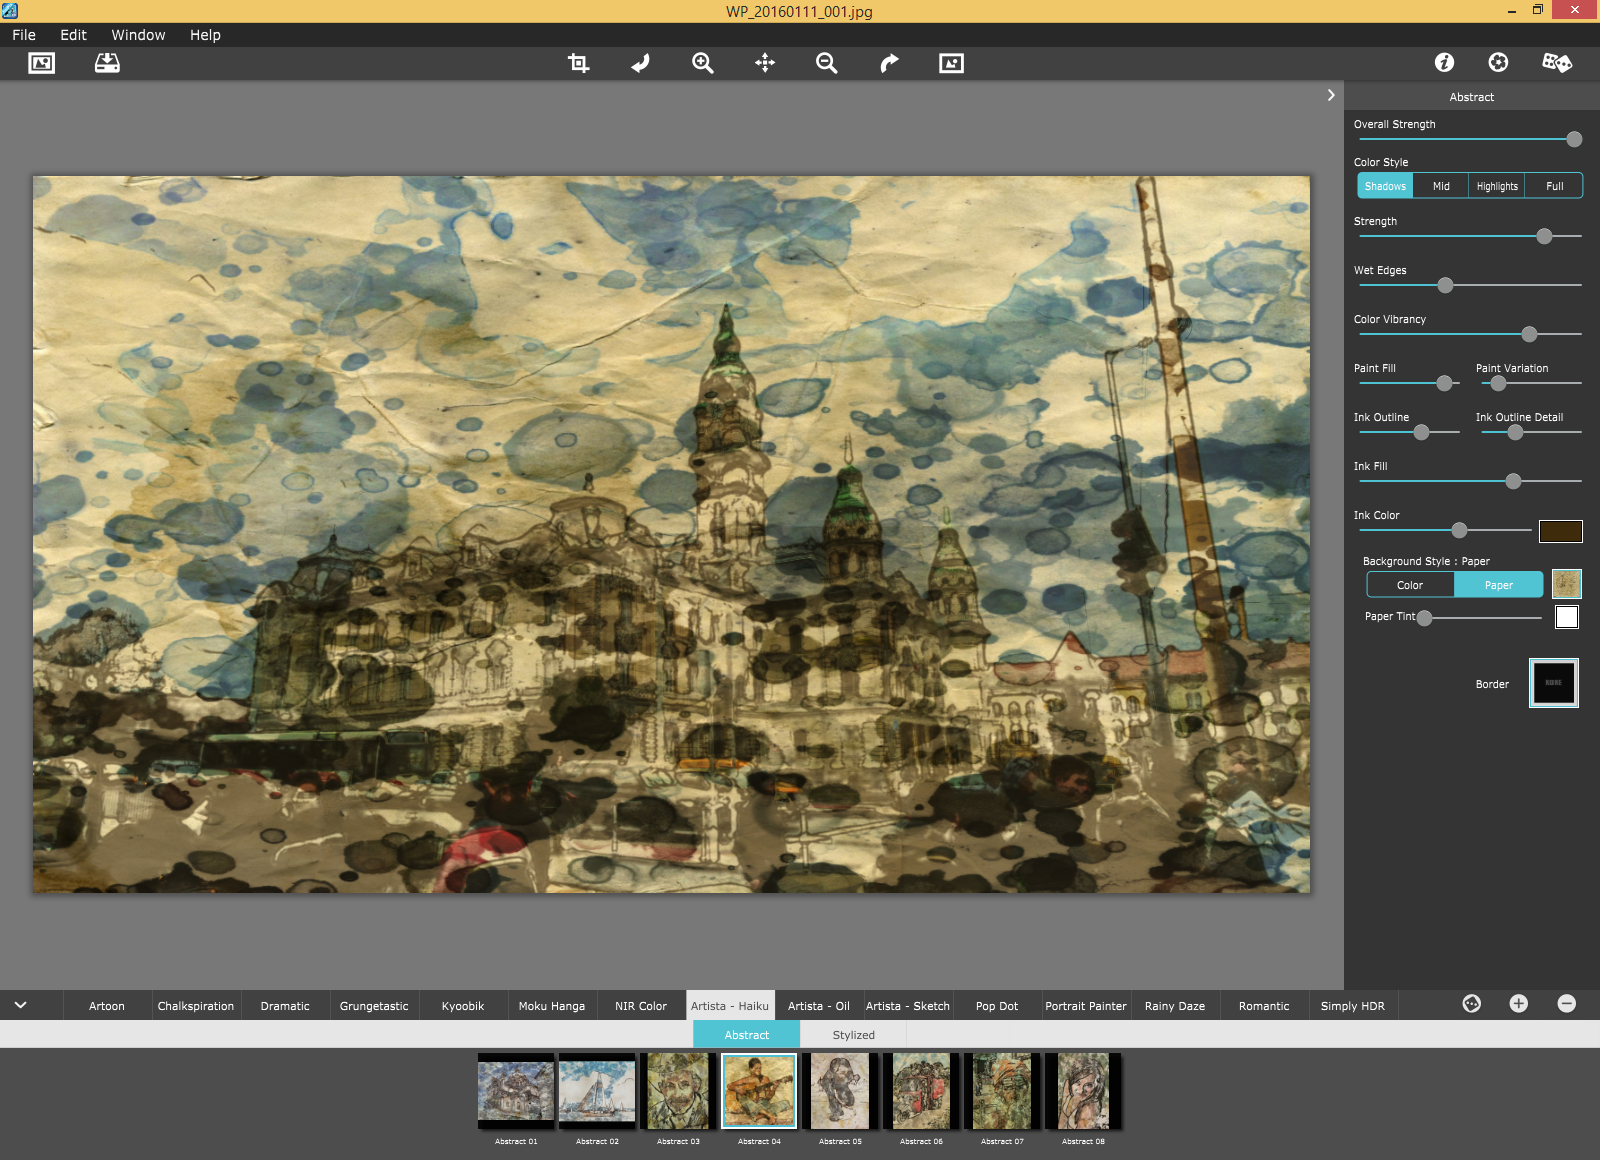Image resolution: width=1600 pixels, height=1160 pixels.
Task: Click the Overall Strength slider handle
Action: pos(1574,139)
